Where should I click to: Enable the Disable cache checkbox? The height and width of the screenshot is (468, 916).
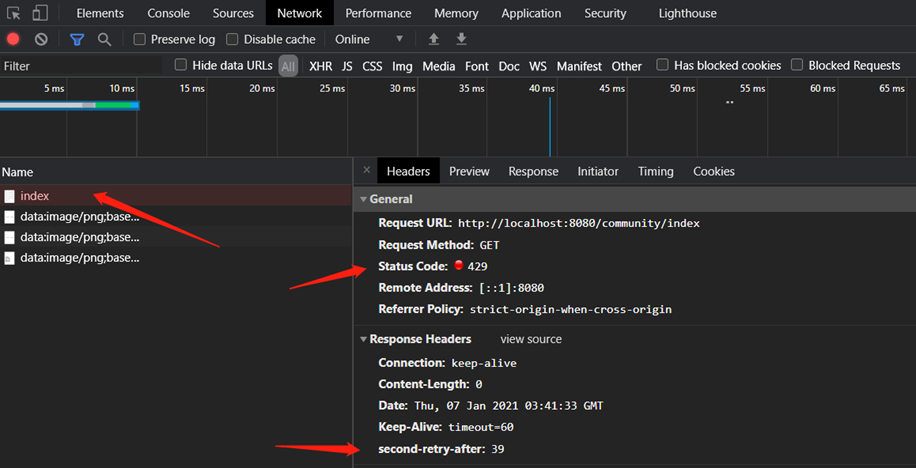coord(233,39)
